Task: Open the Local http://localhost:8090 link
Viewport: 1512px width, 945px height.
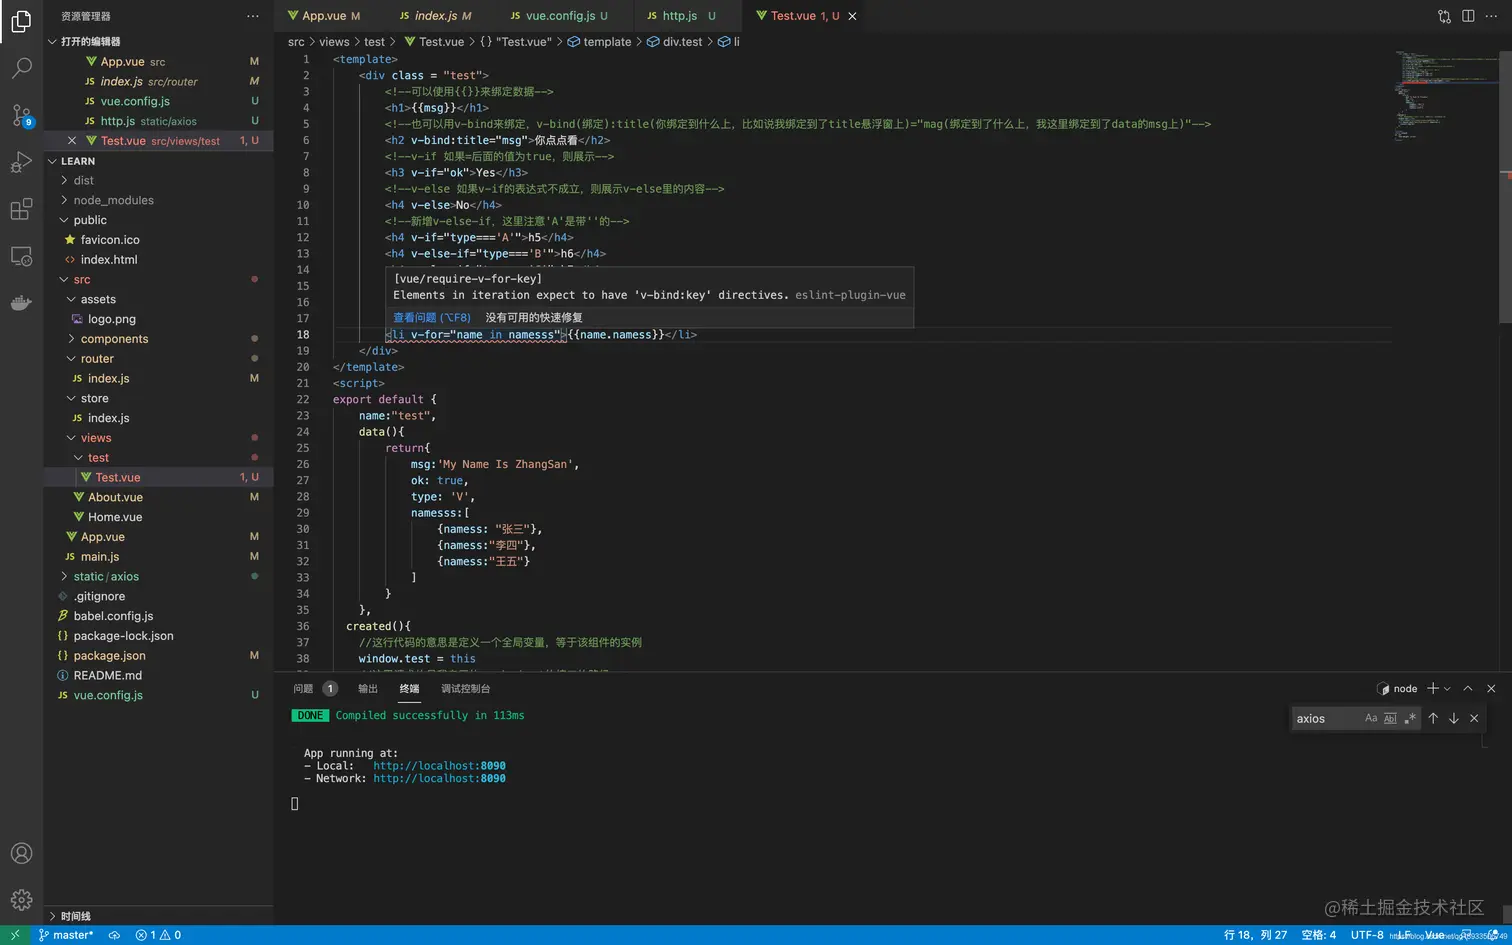Action: pos(439,766)
